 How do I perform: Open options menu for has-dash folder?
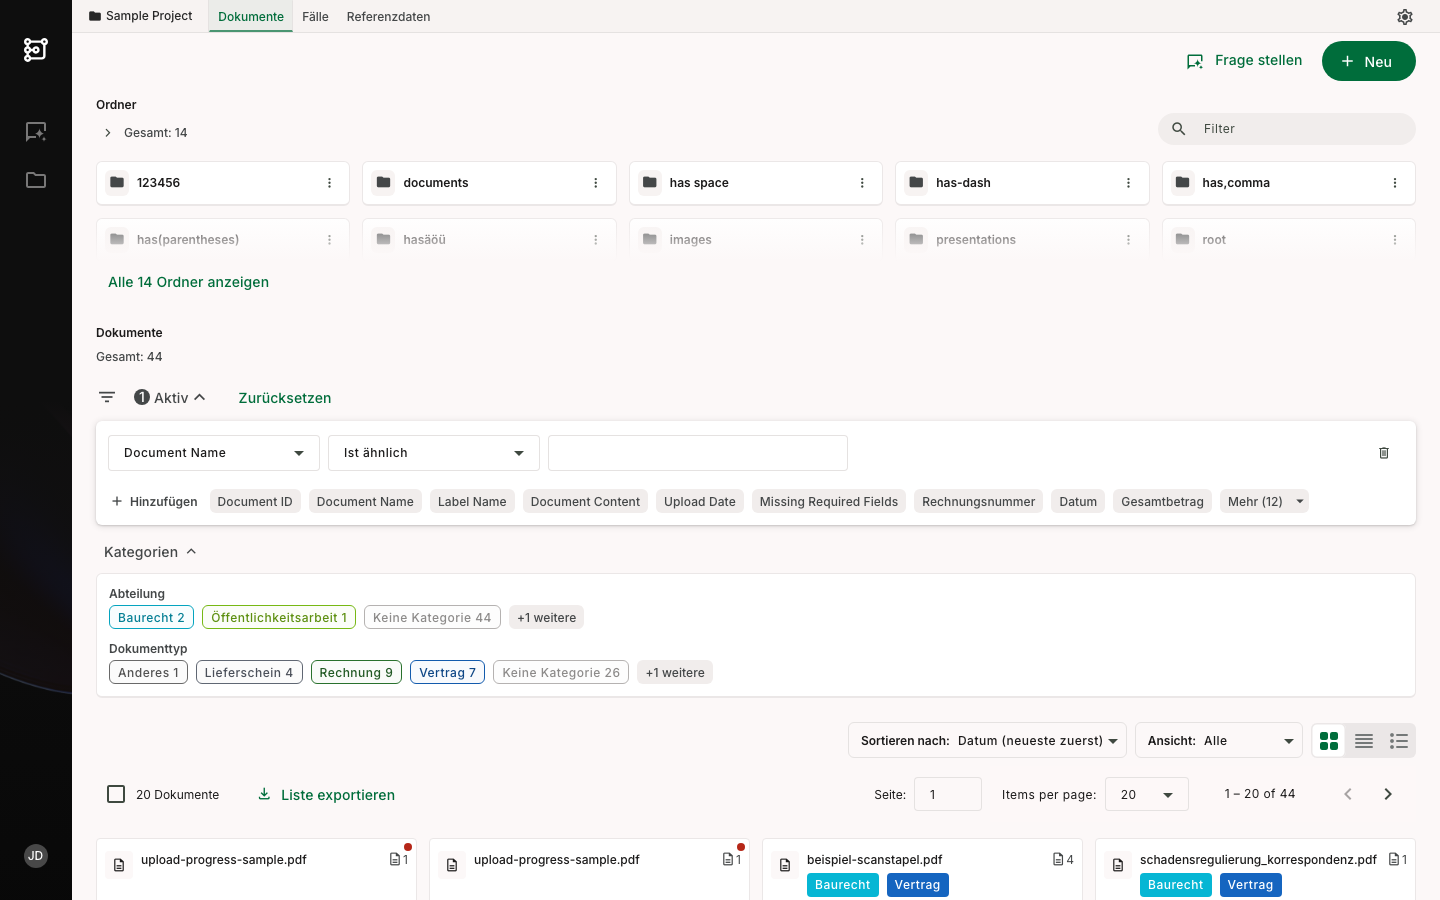tap(1128, 183)
